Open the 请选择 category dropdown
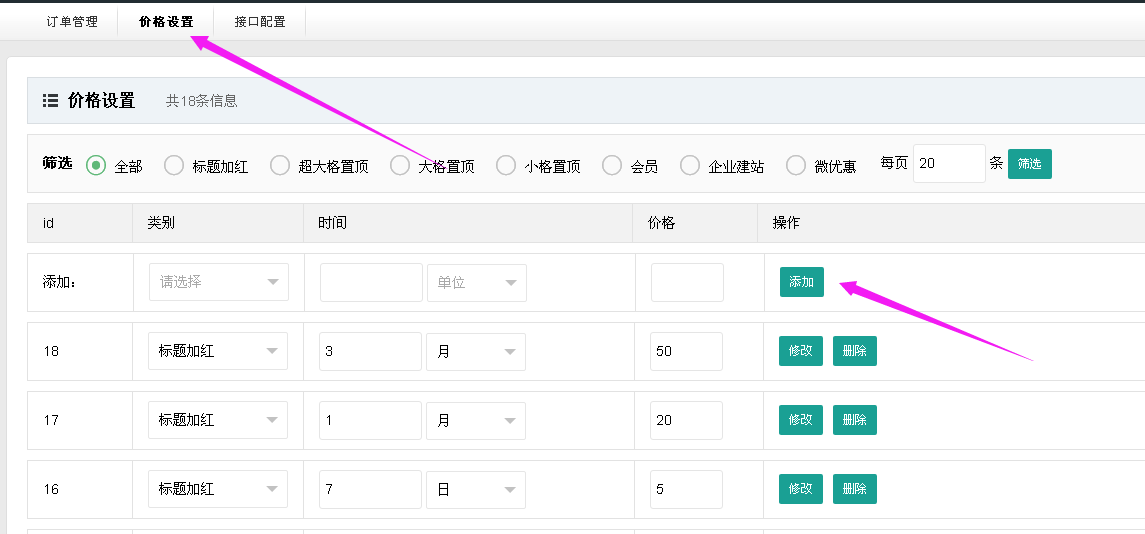Screen dimensions: 1145x534 click(x=218, y=282)
